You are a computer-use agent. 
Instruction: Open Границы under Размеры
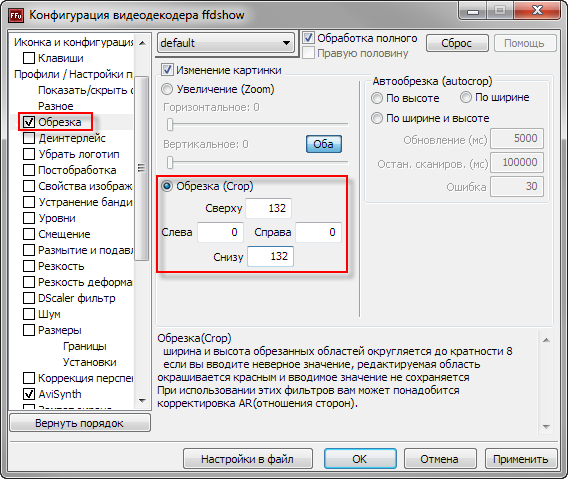click(x=85, y=346)
